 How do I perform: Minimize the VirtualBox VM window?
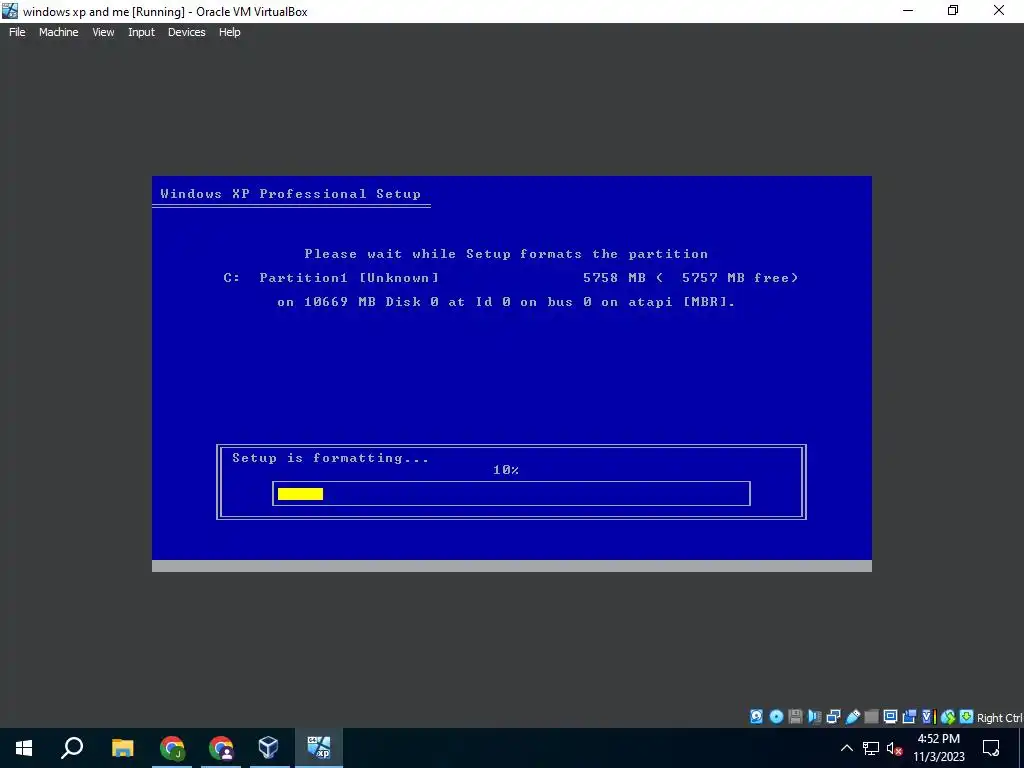908,11
